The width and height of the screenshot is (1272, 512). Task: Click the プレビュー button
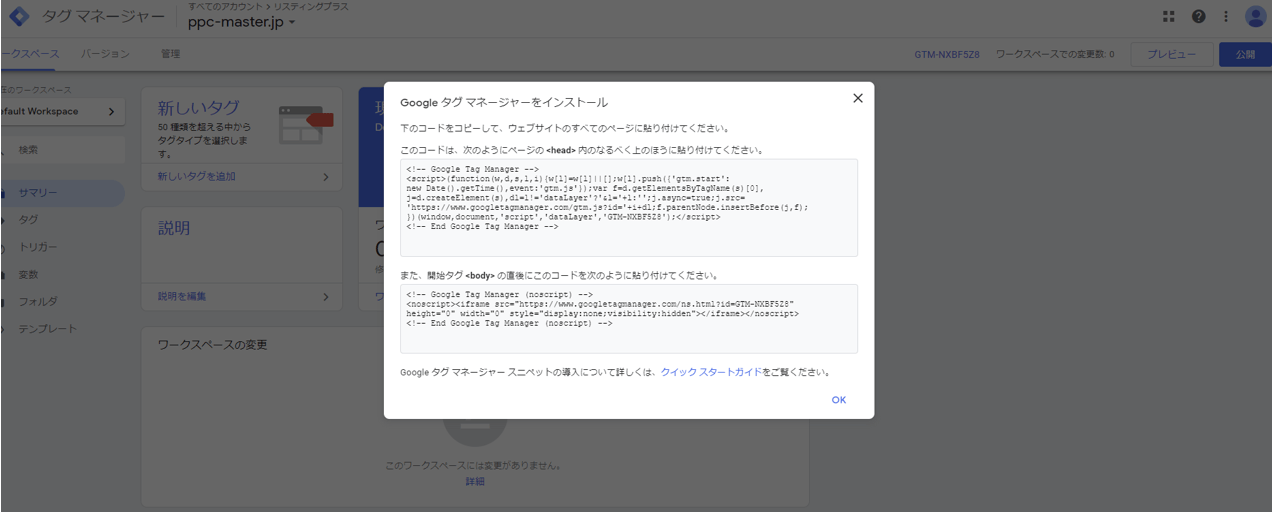(x=1171, y=55)
